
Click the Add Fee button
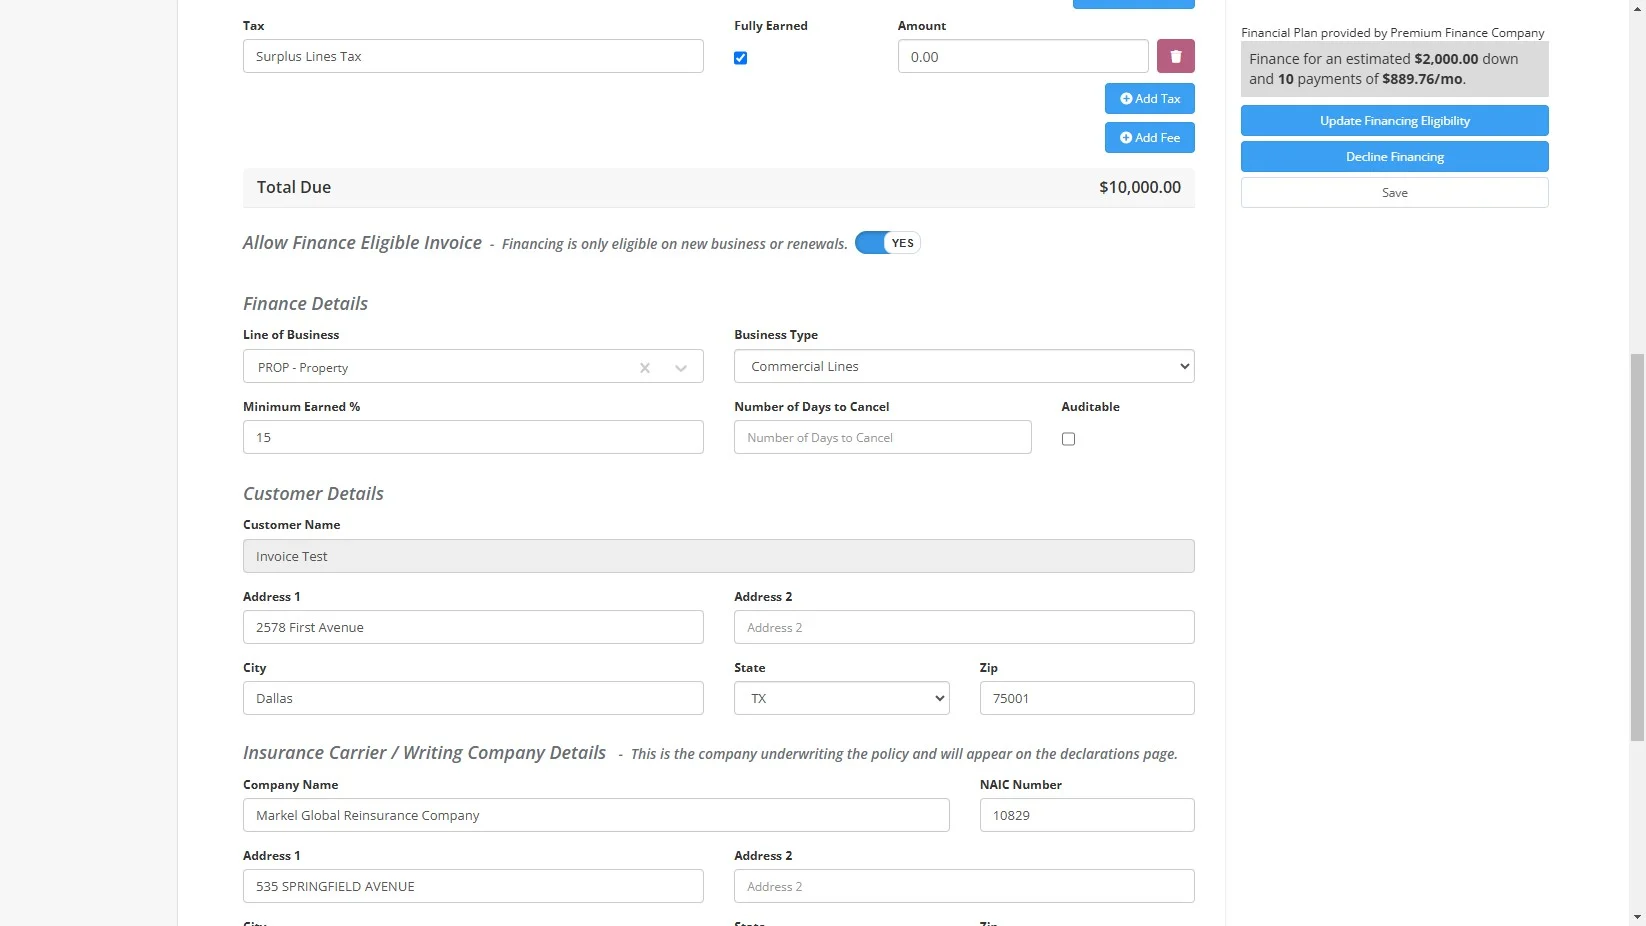(x=1149, y=138)
